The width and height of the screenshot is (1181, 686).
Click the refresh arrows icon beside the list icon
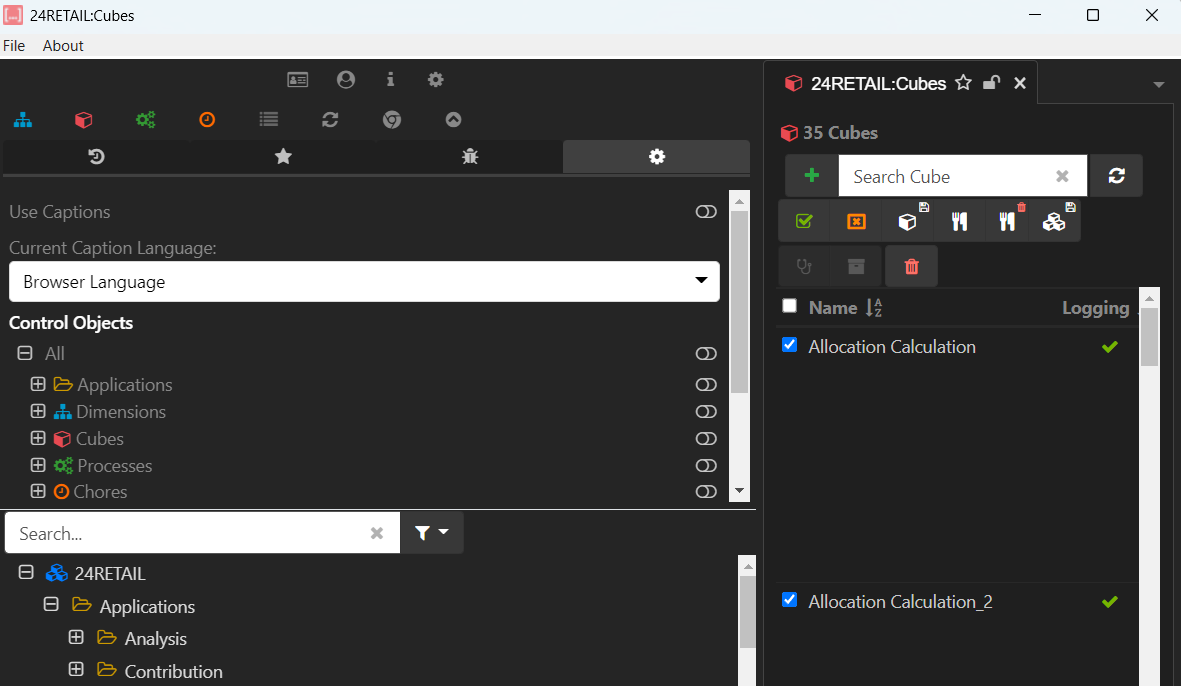click(x=330, y=120)
